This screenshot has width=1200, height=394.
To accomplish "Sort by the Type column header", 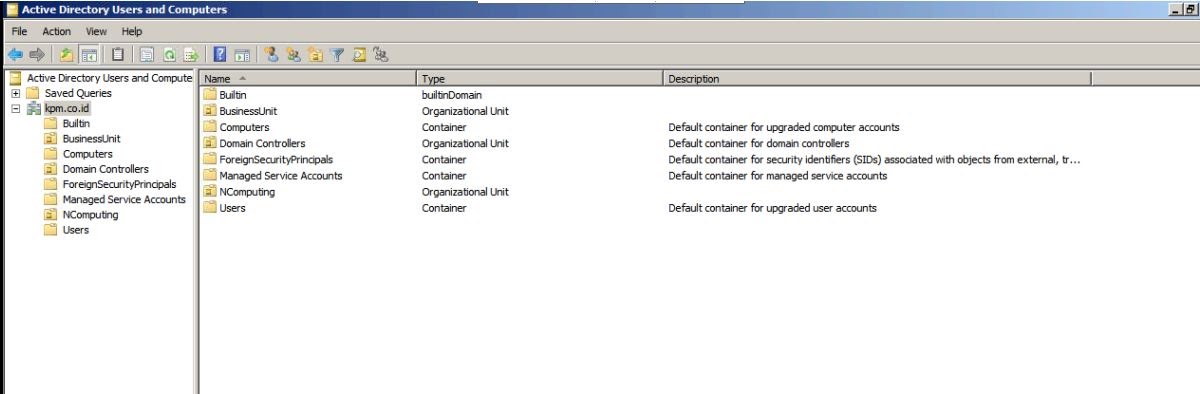I will coord(540,78).
